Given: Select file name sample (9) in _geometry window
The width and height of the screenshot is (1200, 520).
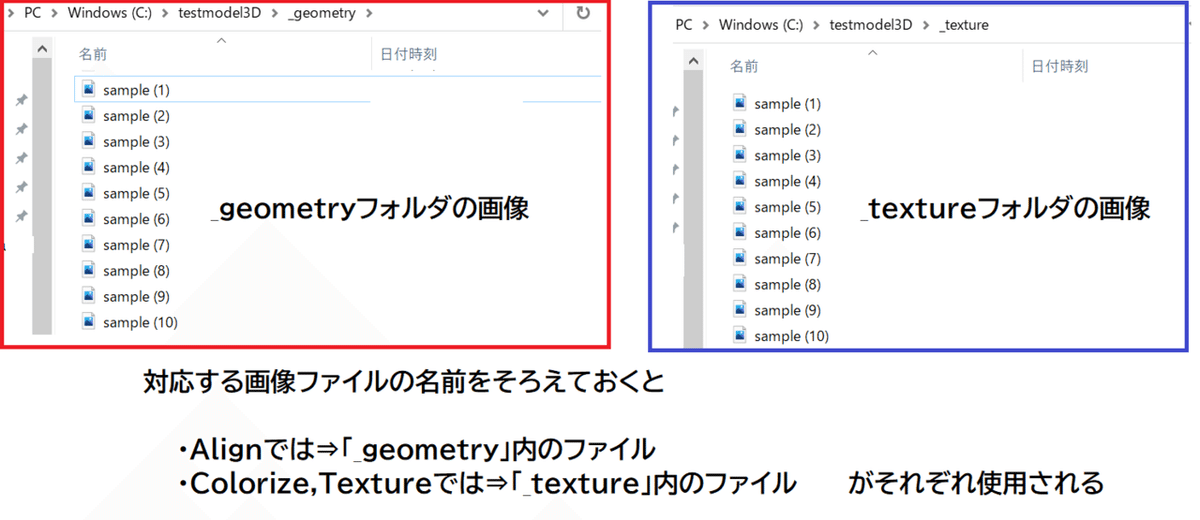Looking at the screenshot, I should (x=136, y=297).
